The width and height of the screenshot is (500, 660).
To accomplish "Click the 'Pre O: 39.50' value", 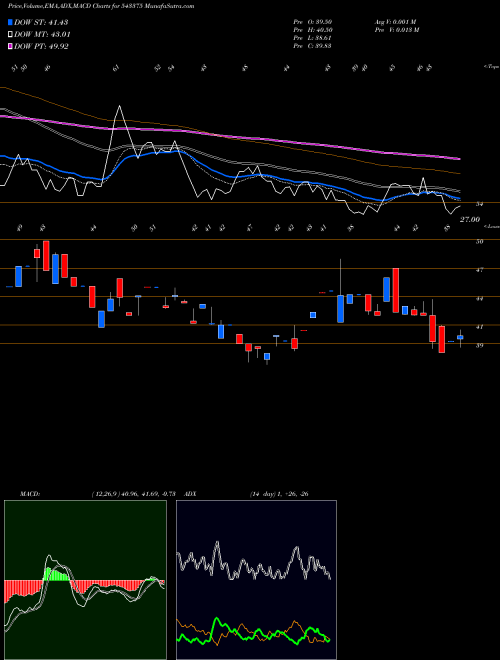I will tap(313, 22).
